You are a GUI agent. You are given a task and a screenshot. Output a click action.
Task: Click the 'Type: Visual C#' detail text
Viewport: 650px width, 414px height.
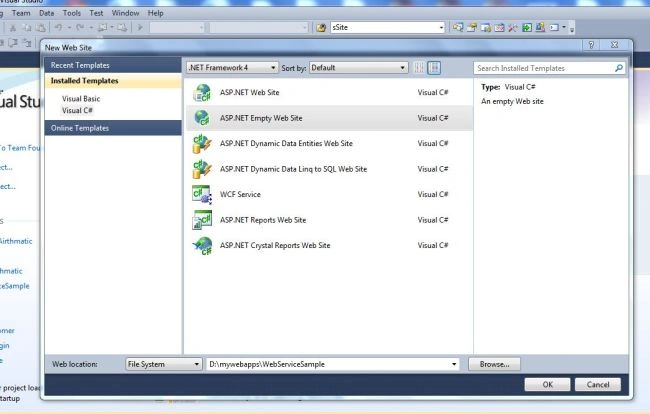(508, 87)
